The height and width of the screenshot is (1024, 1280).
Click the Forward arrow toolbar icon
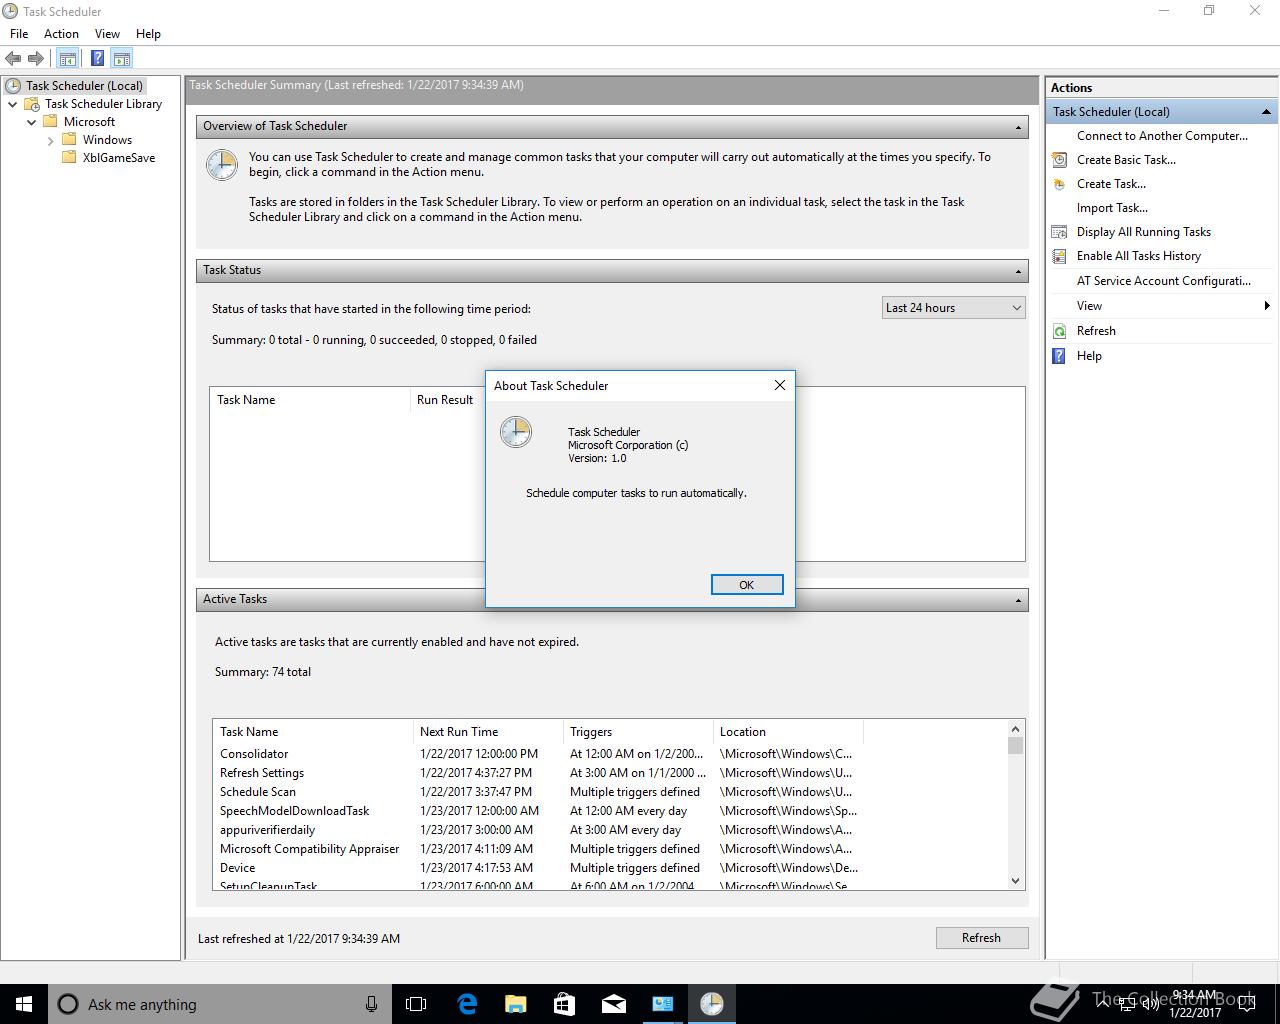[36, 59]
